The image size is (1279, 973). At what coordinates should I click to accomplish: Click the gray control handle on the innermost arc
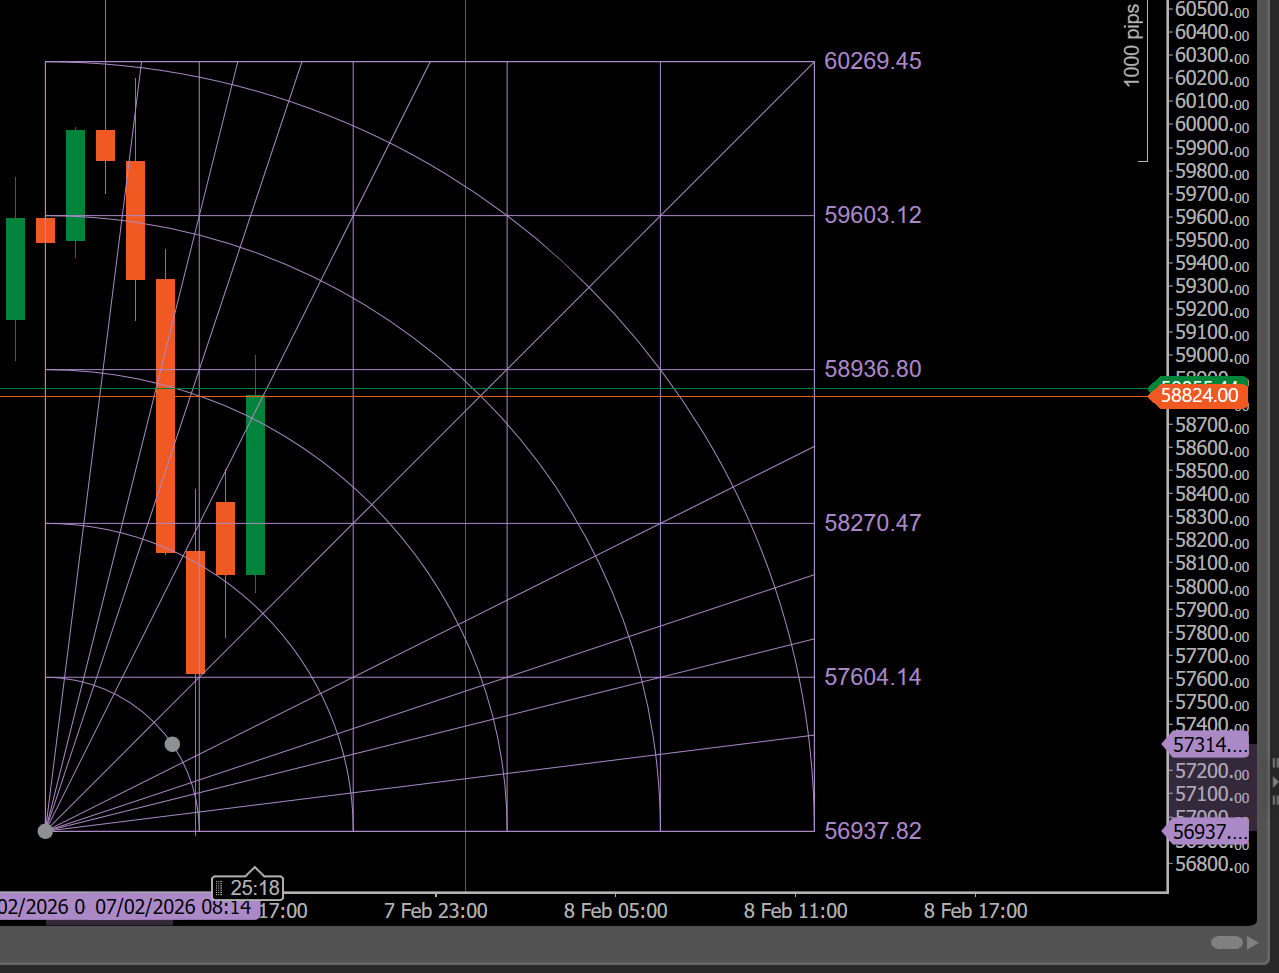pyautogui.click(x=172, y=744)
